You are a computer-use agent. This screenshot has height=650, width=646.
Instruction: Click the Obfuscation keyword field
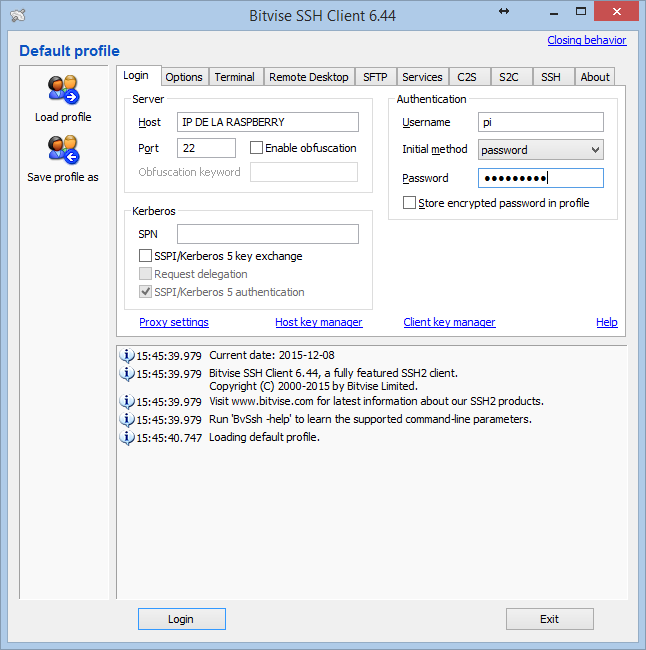click(304, 172)
